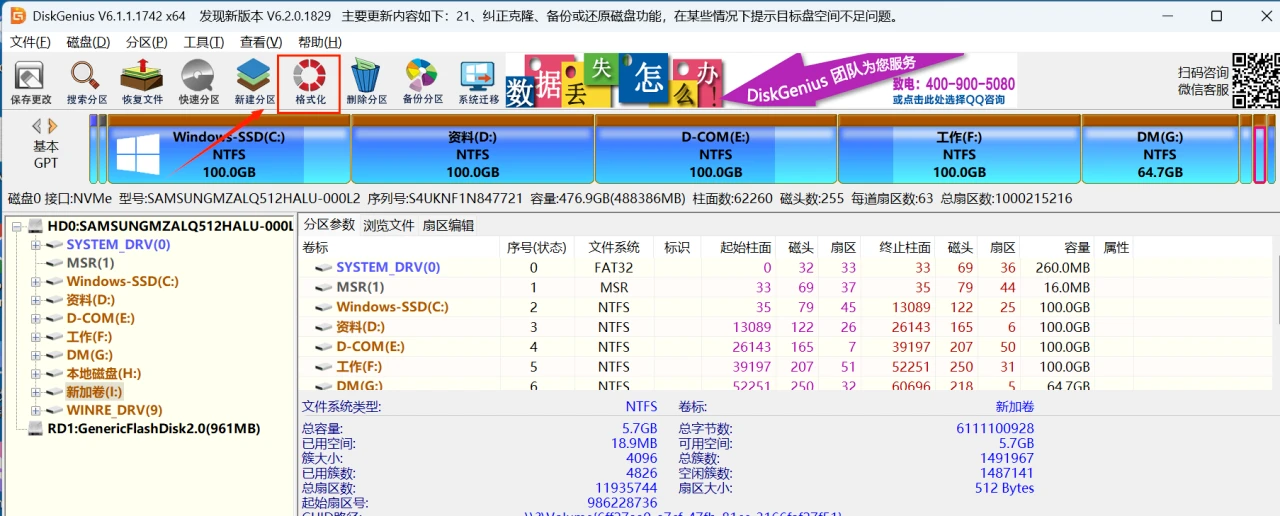Image resolution: width=1280 pixels, height=516 pixels.
Task: Switch to the 扇区编辑 tab
Action: pos(448,225)
